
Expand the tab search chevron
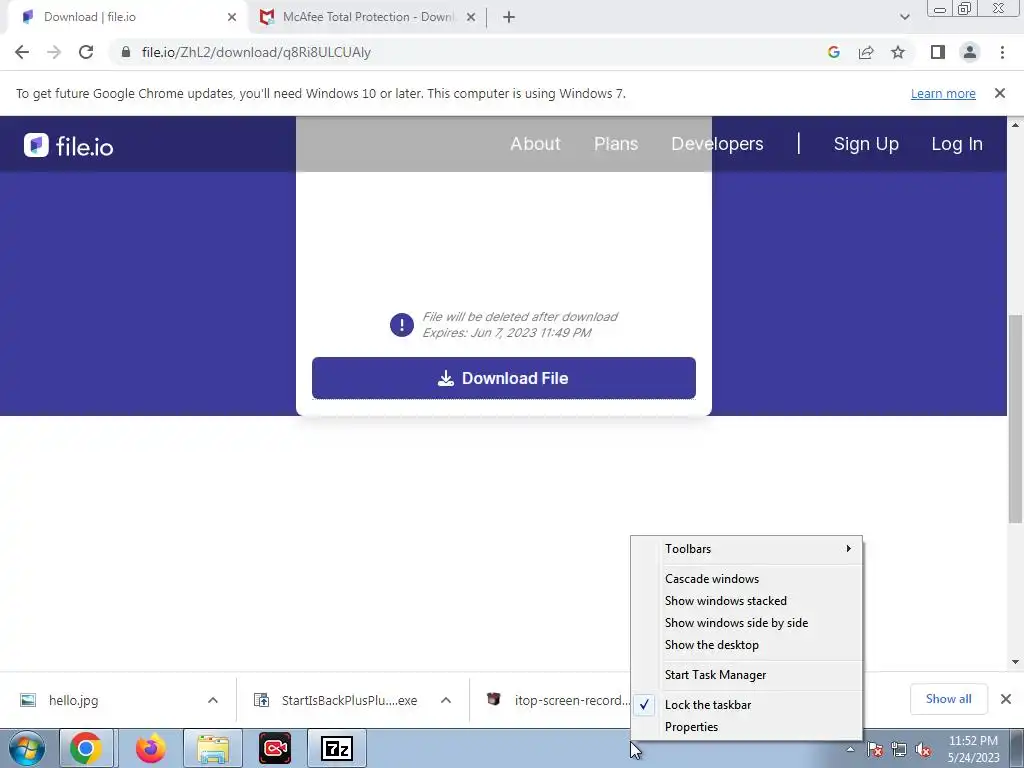(904, 17)
